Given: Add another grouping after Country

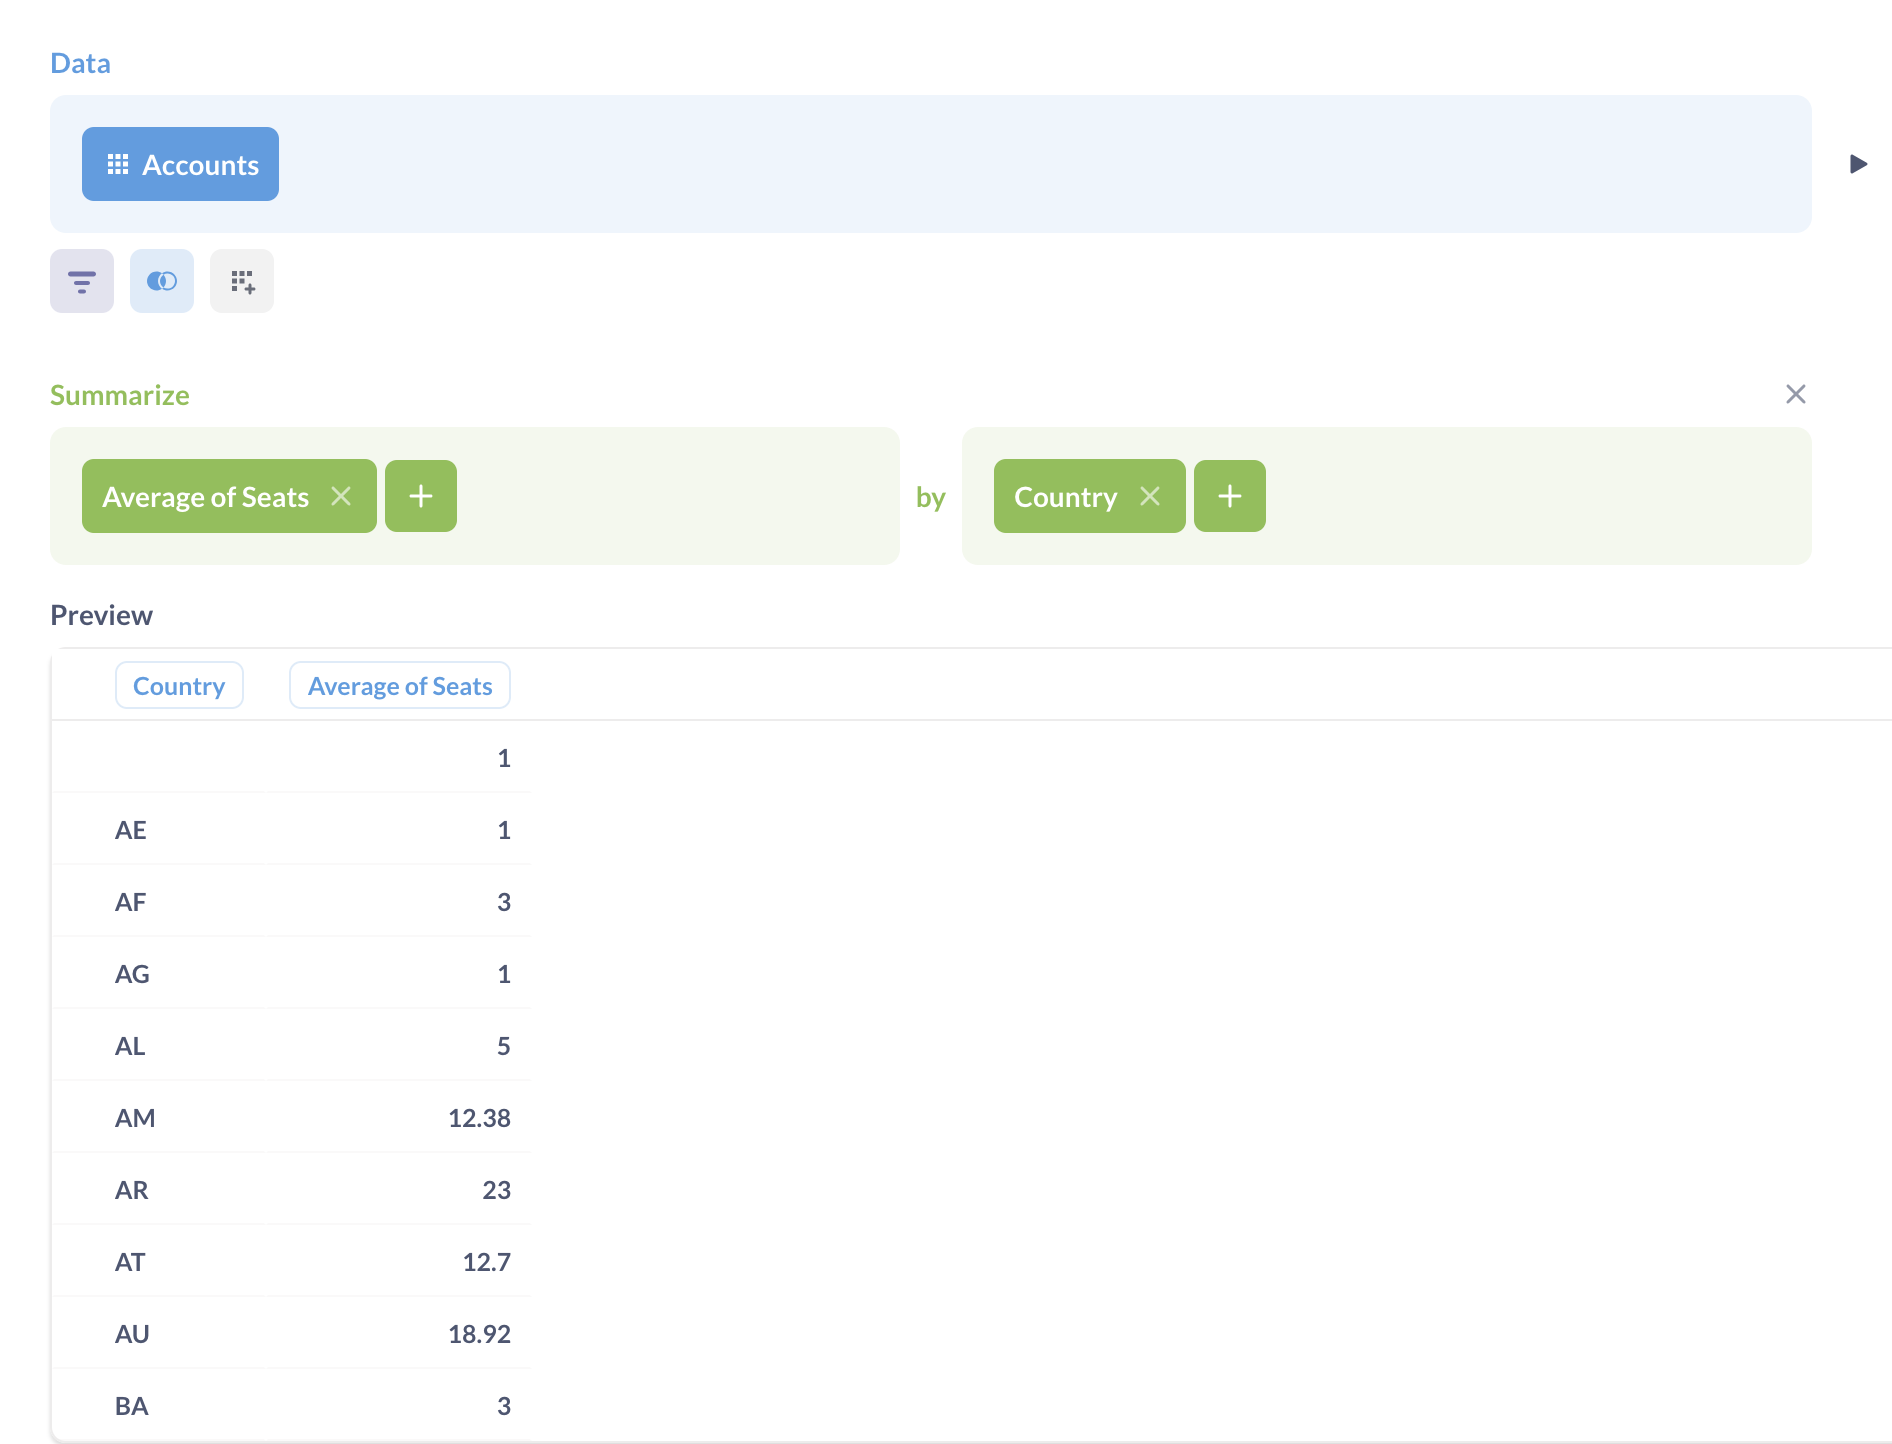Looking at the screenshot, I should click(x=1229, y=496).
